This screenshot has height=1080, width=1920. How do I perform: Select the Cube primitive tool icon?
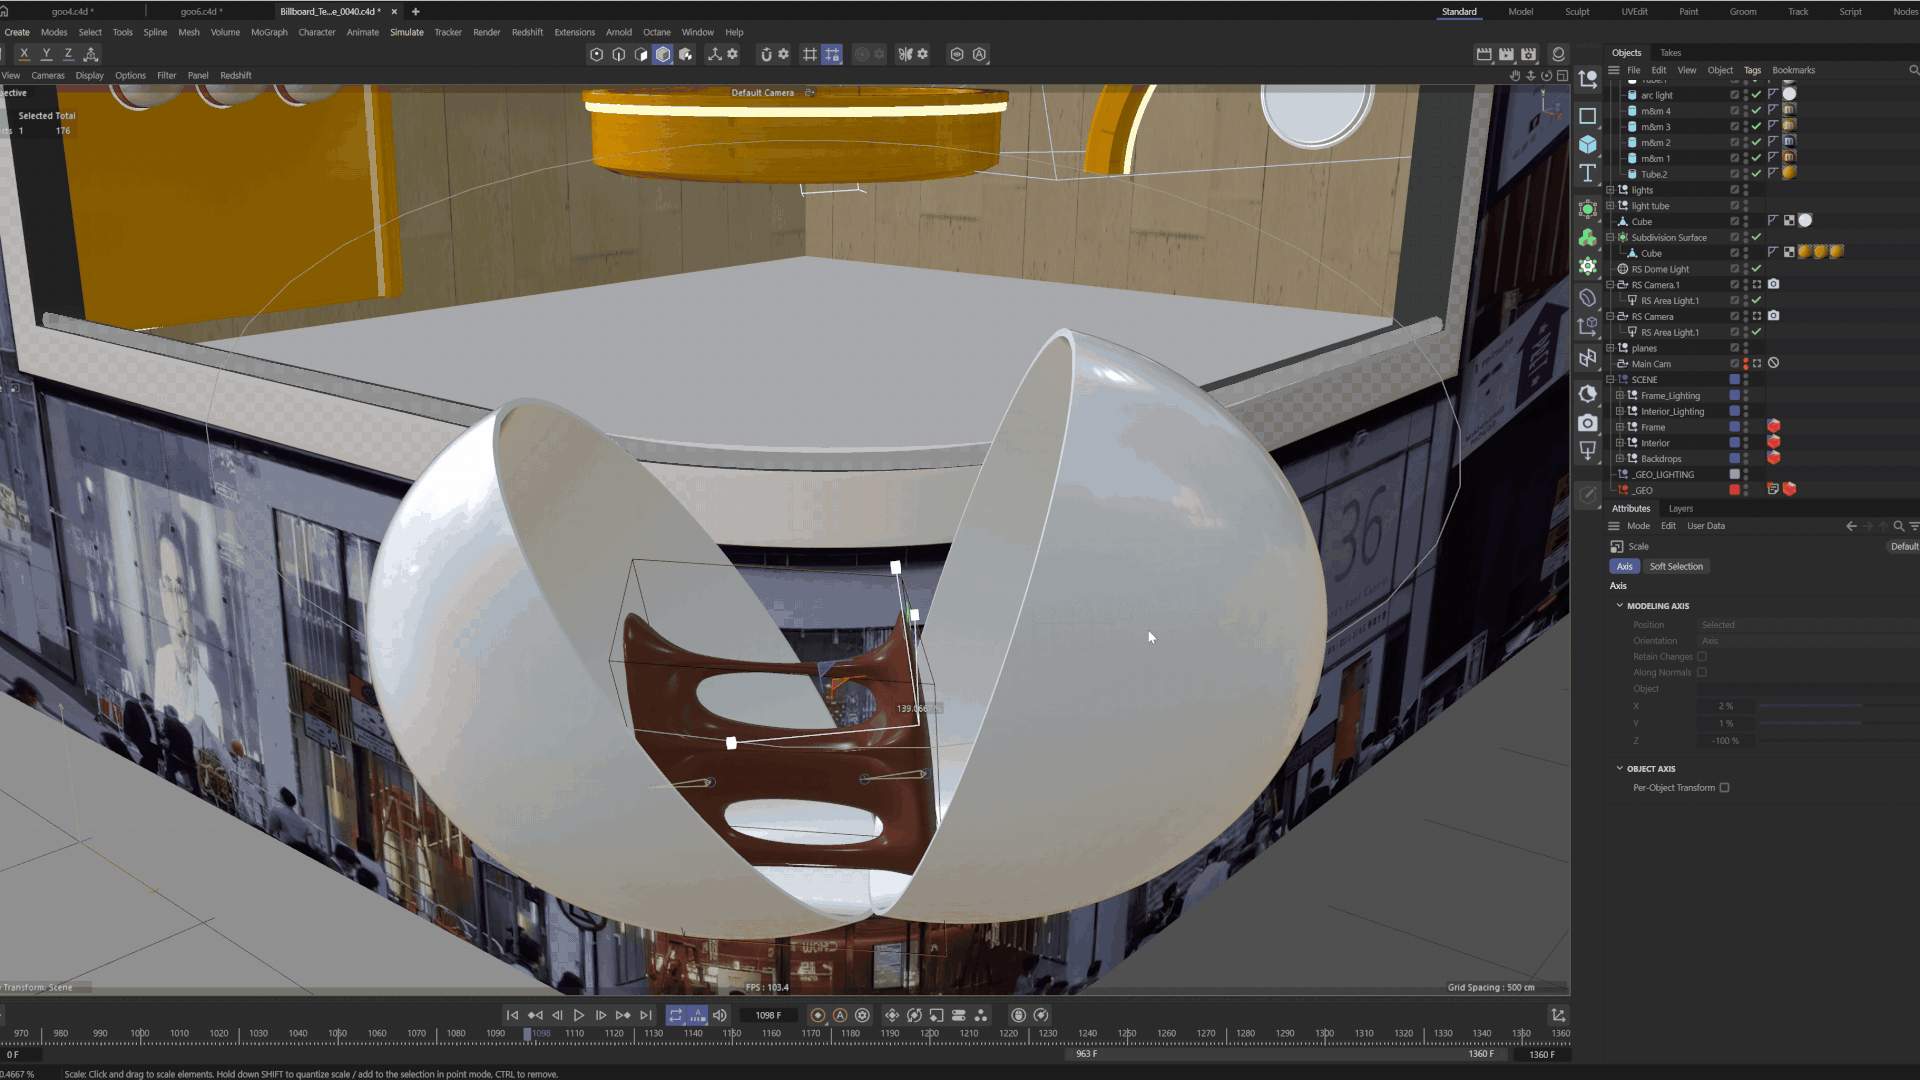click(1587, 145)
